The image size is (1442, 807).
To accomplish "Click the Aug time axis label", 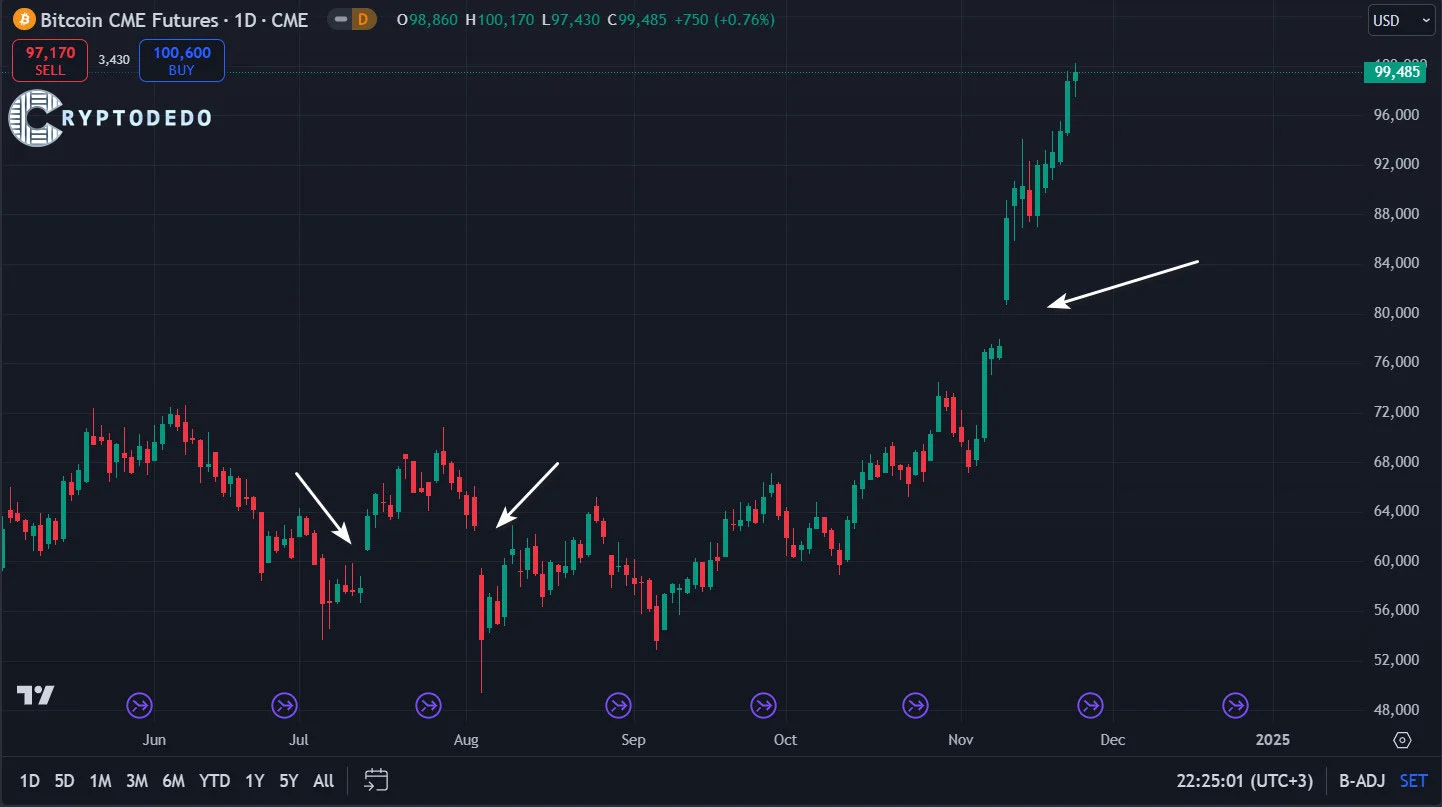I will point(466,740).
